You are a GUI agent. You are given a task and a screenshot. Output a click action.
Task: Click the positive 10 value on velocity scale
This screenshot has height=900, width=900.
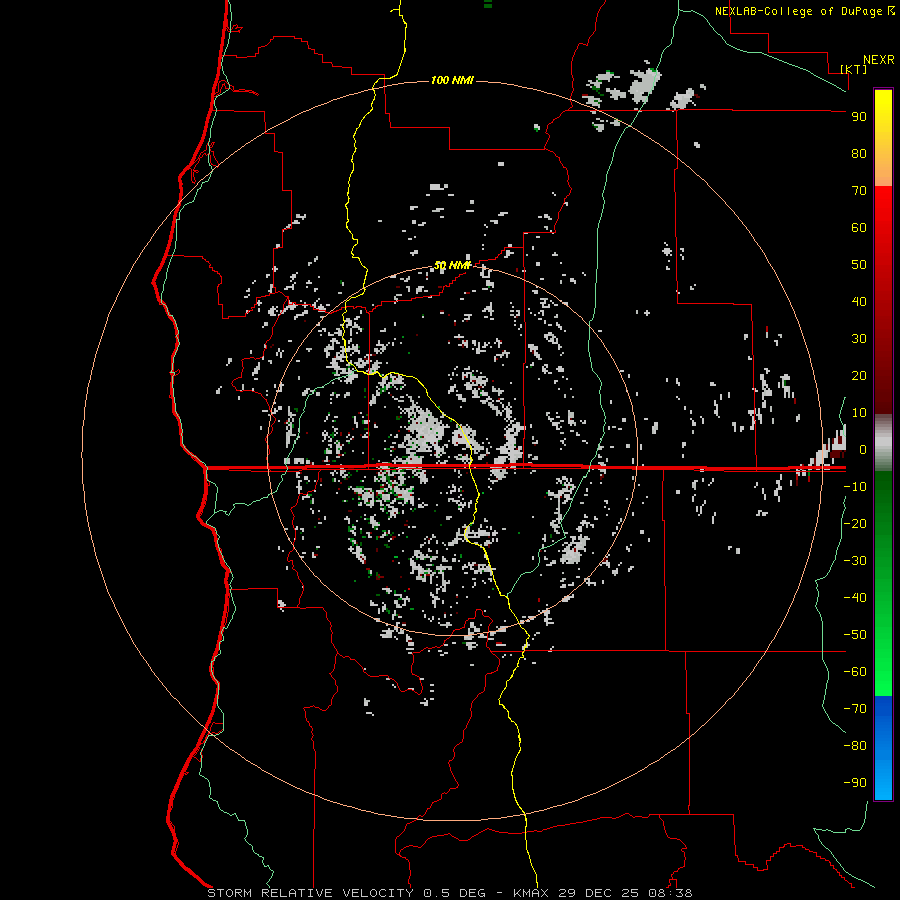click(x=859, y=413)
